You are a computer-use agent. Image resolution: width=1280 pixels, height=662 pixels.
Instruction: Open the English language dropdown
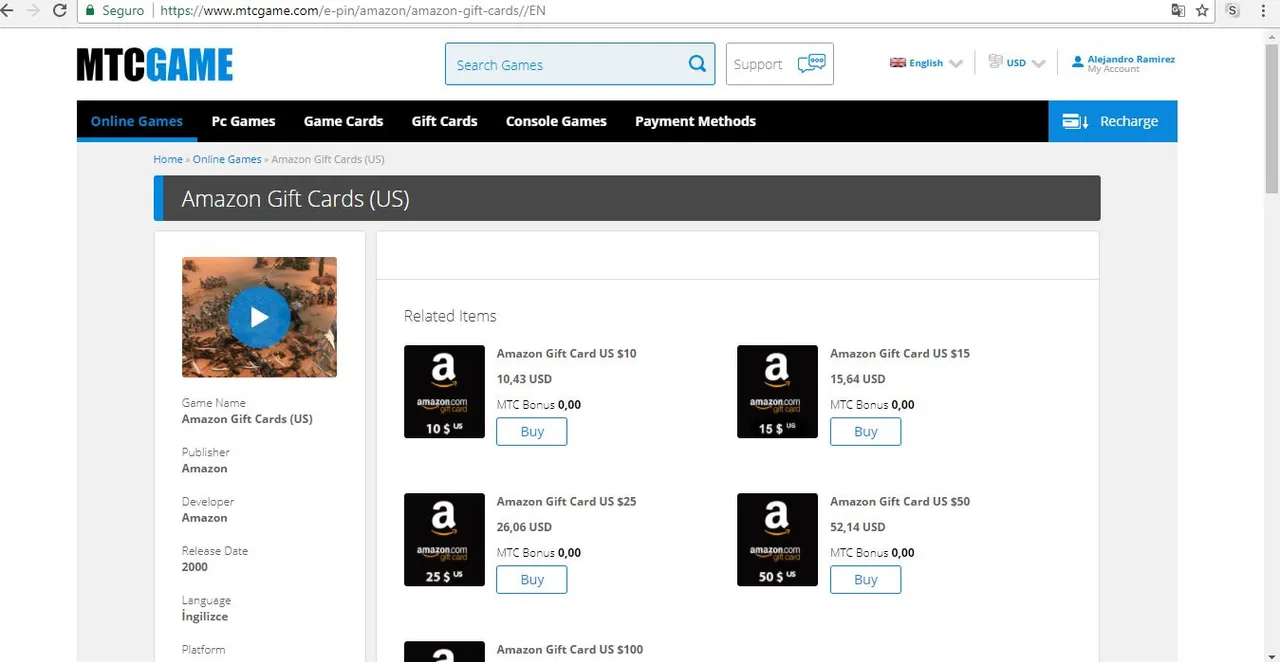point(926,63)
